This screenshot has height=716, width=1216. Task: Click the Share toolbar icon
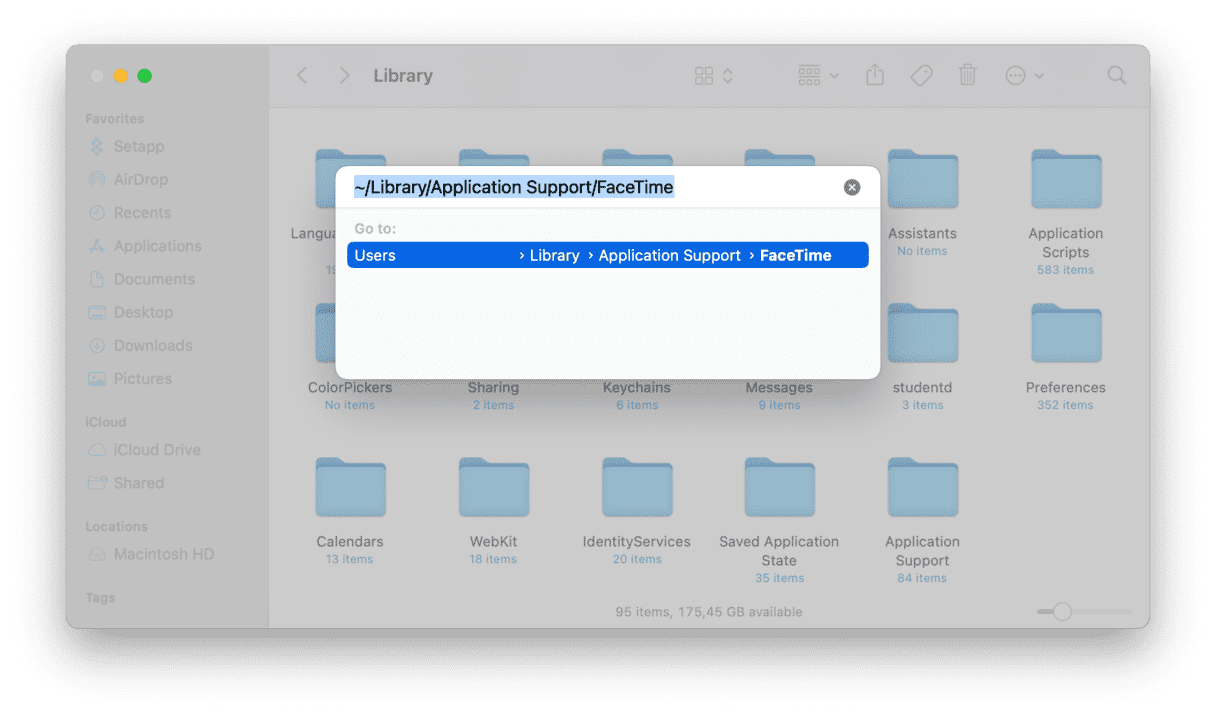coord(875,76)
